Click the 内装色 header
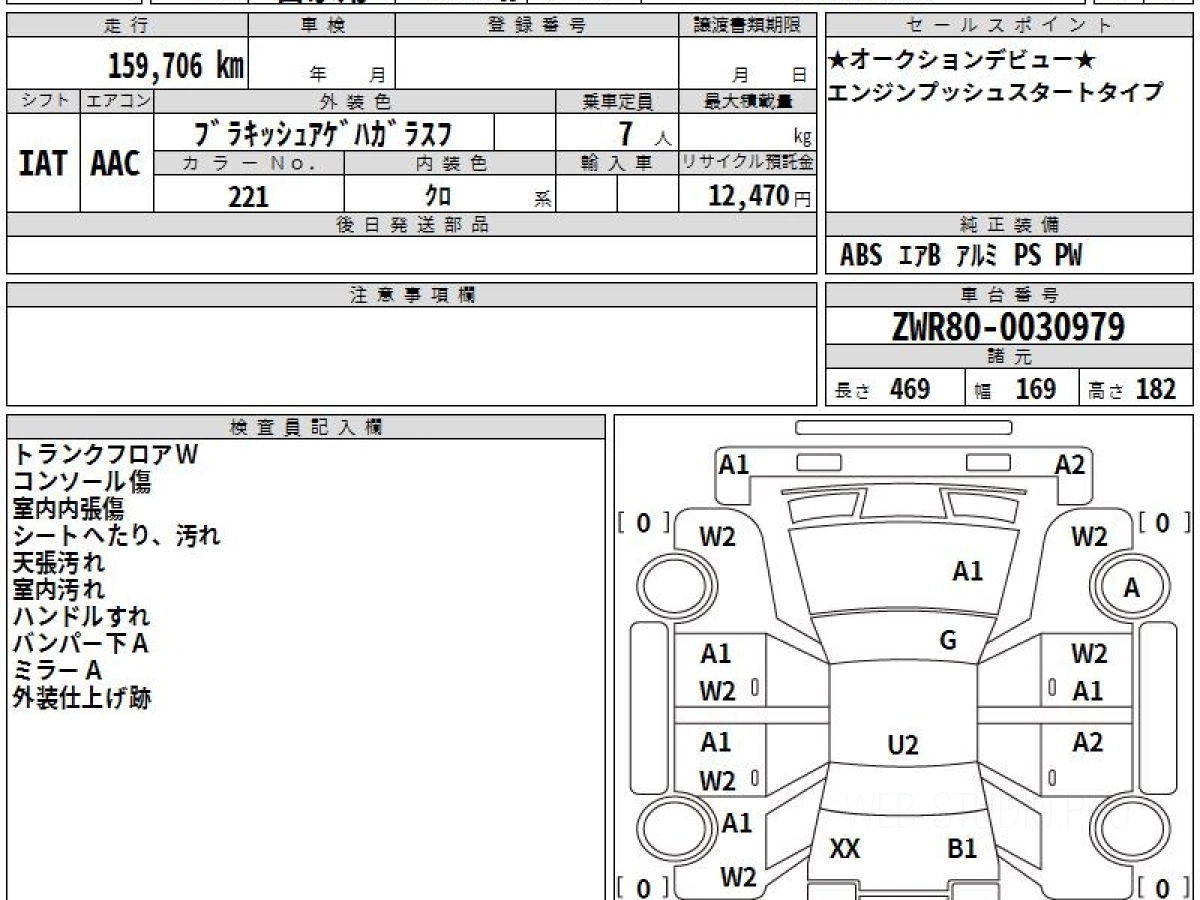 [x=450, y=163]
